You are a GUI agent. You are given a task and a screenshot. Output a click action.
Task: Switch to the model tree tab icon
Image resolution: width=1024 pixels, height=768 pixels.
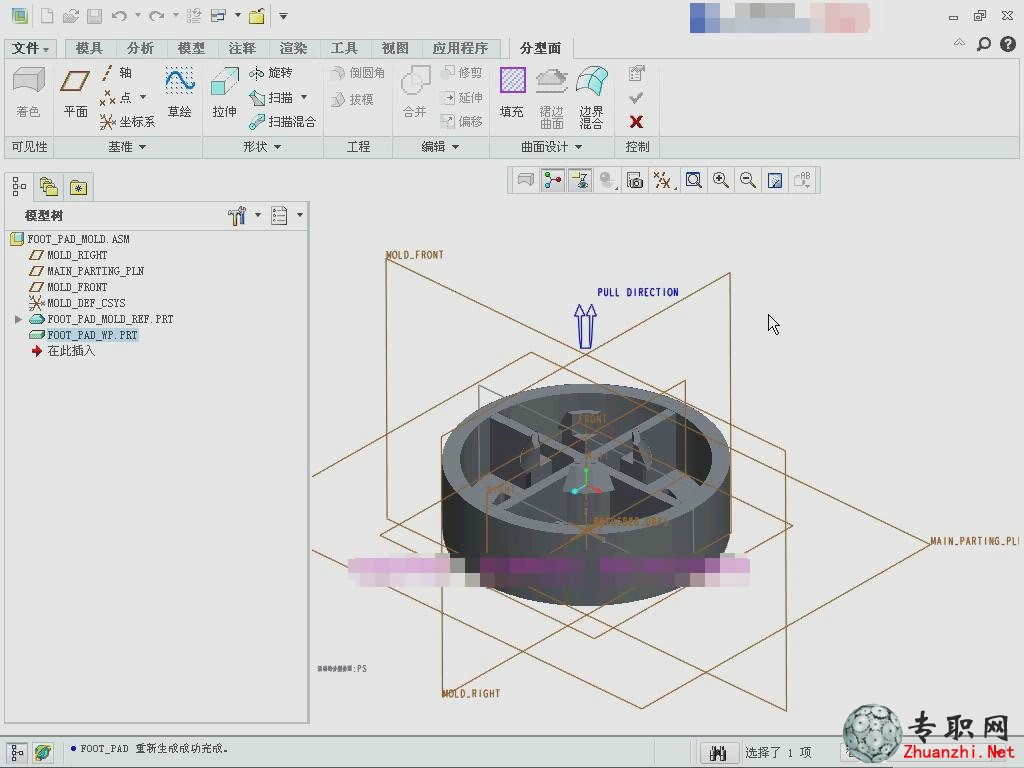(x=20, y=187)
